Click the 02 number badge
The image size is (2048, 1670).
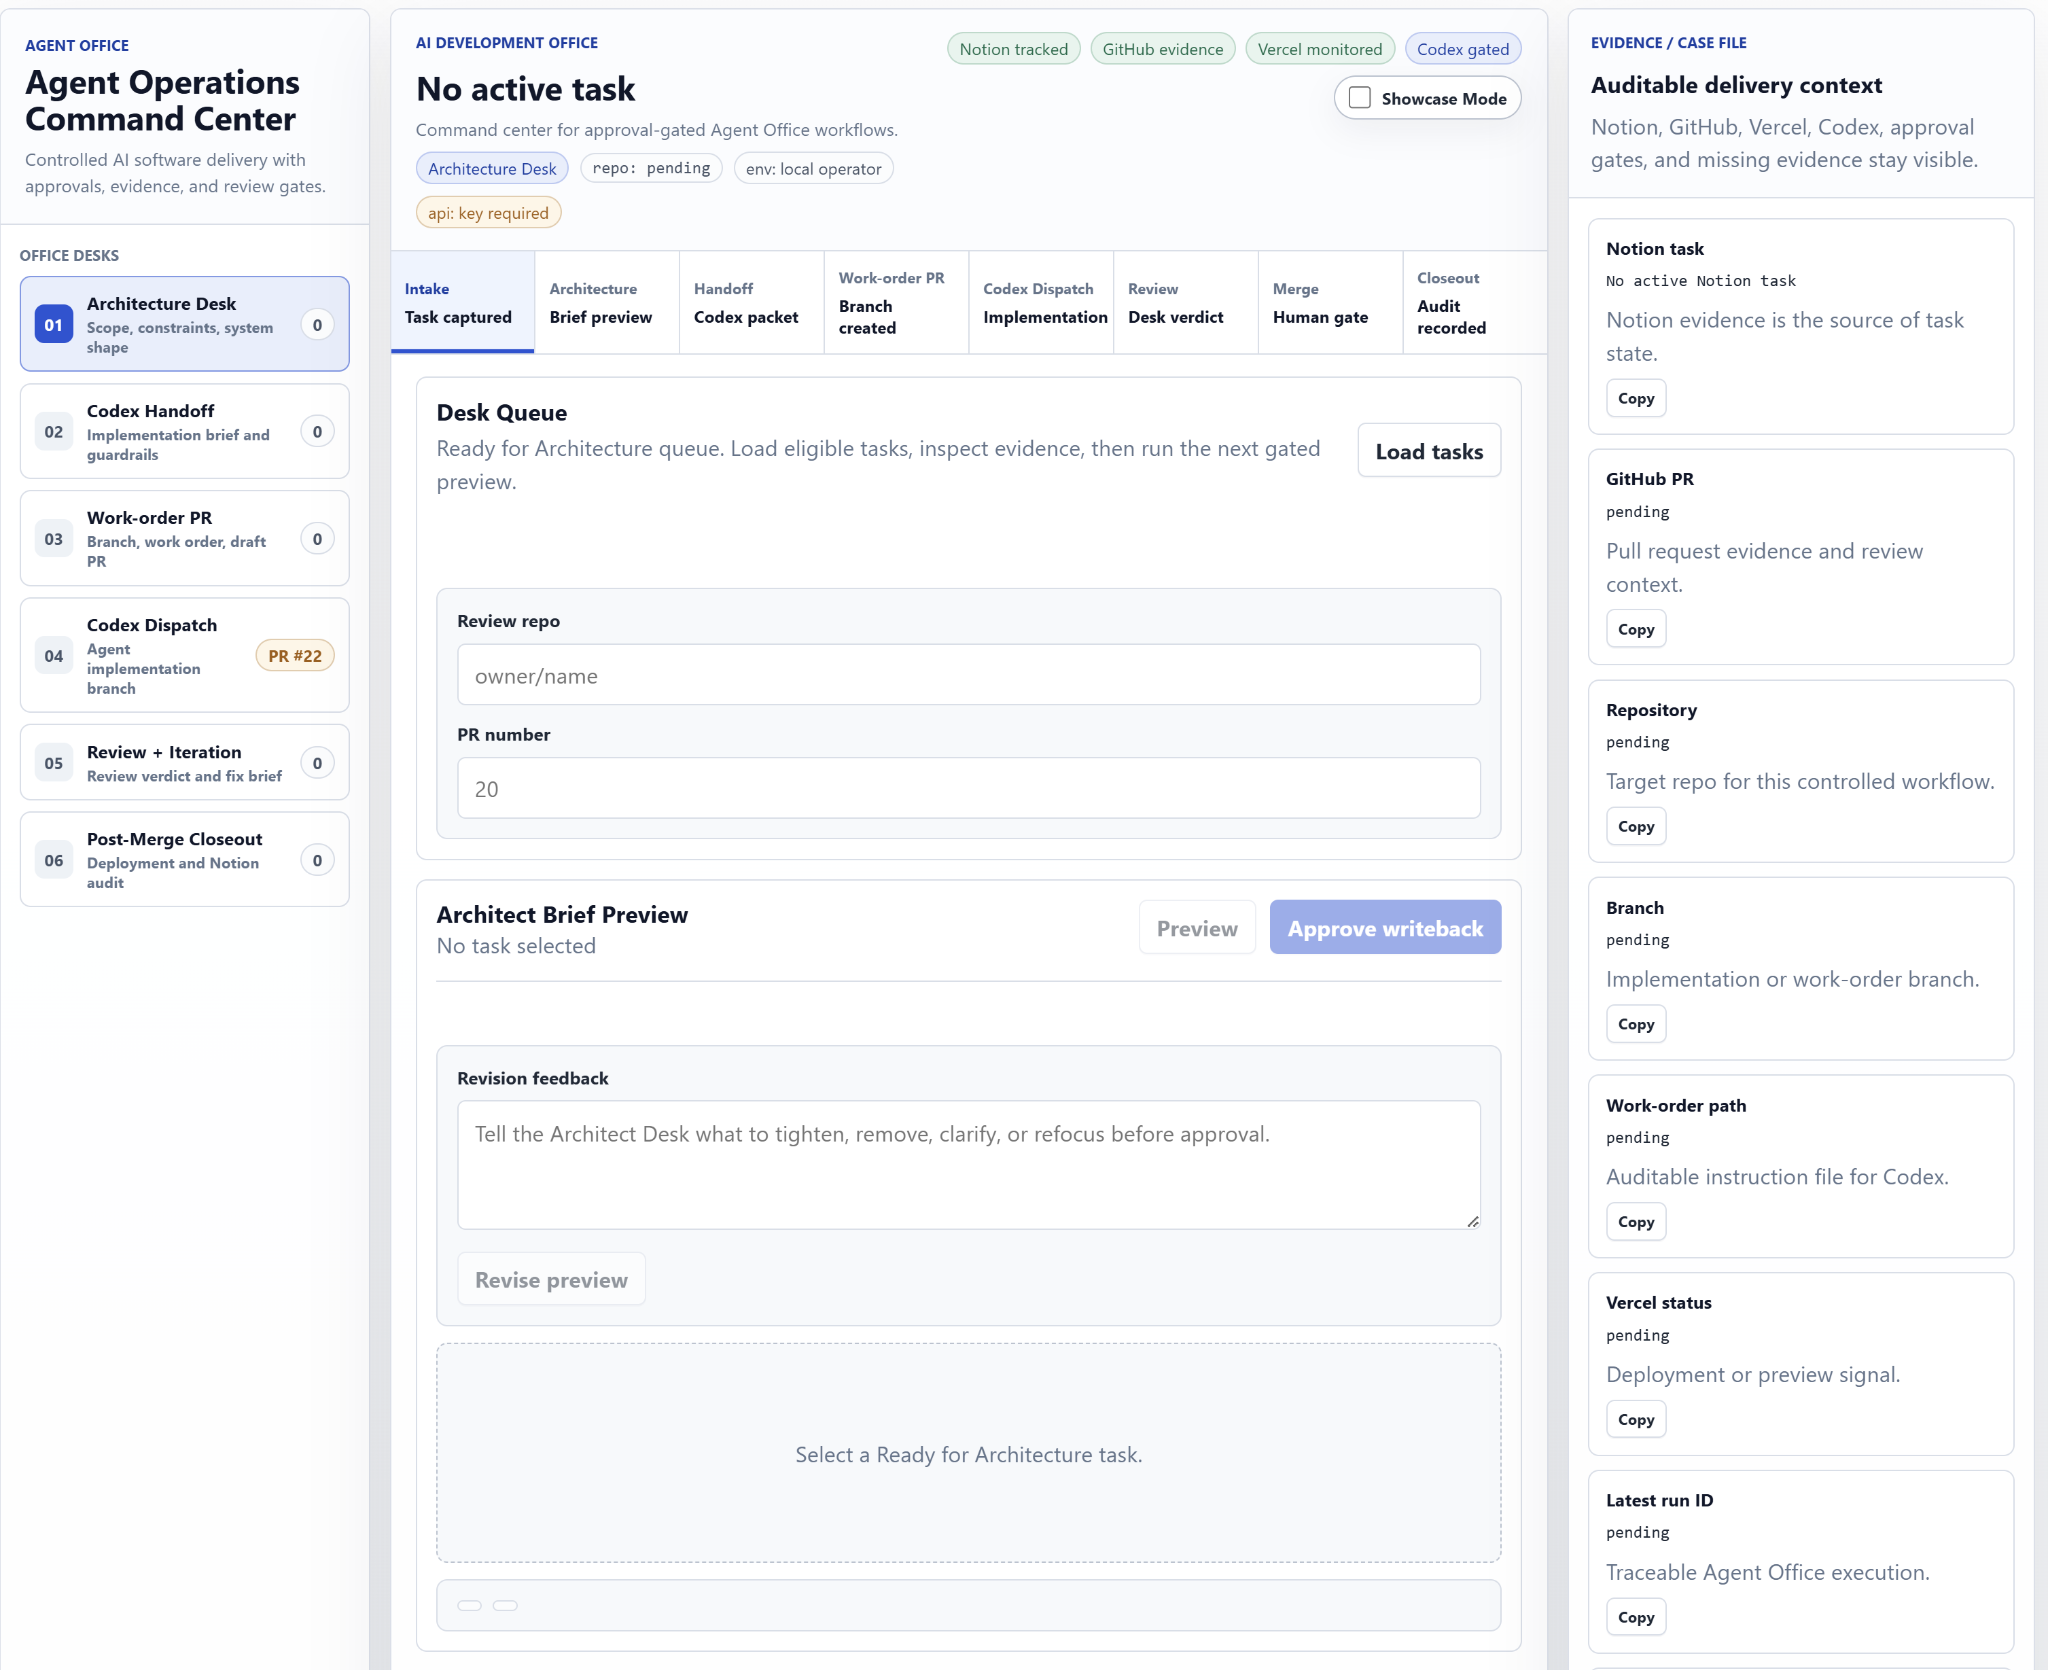[54, 431]
